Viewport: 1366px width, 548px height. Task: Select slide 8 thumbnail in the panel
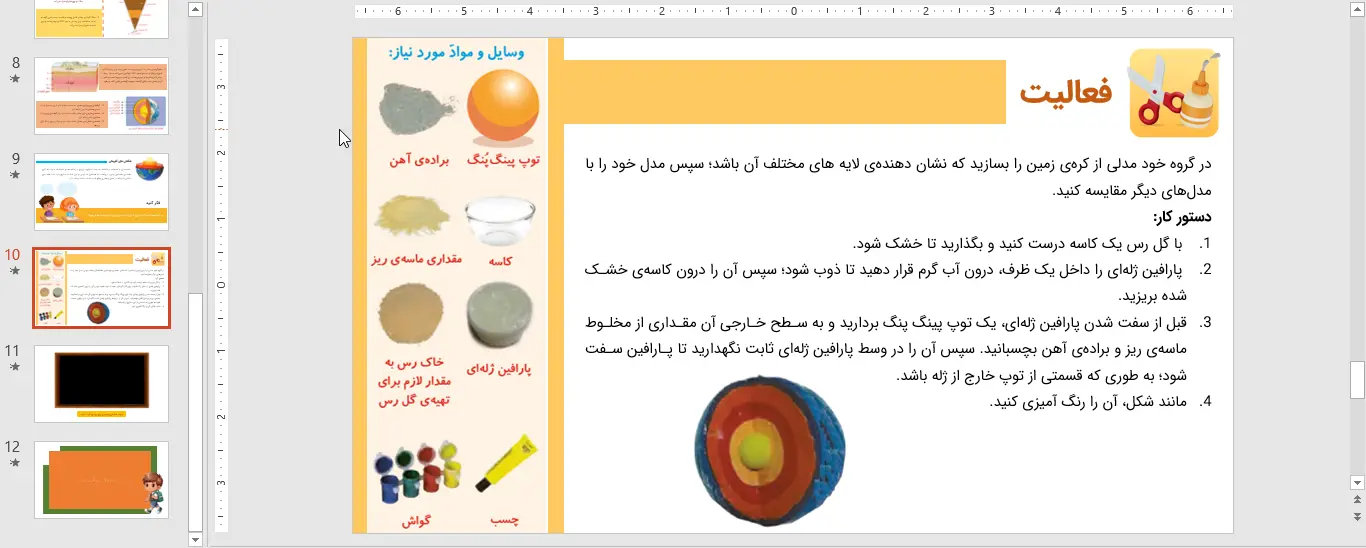101,96
